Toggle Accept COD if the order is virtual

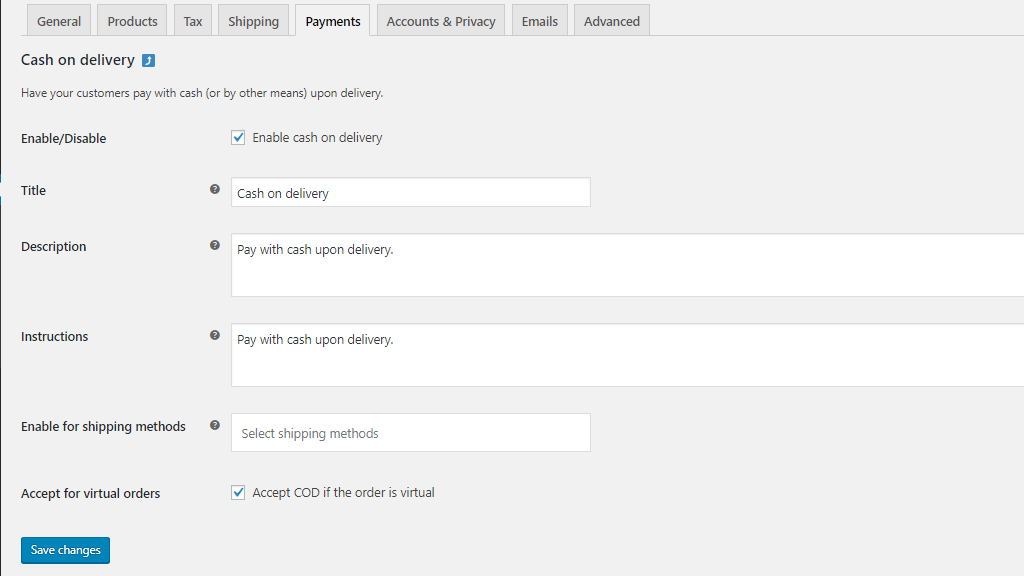tap(238, 492)
